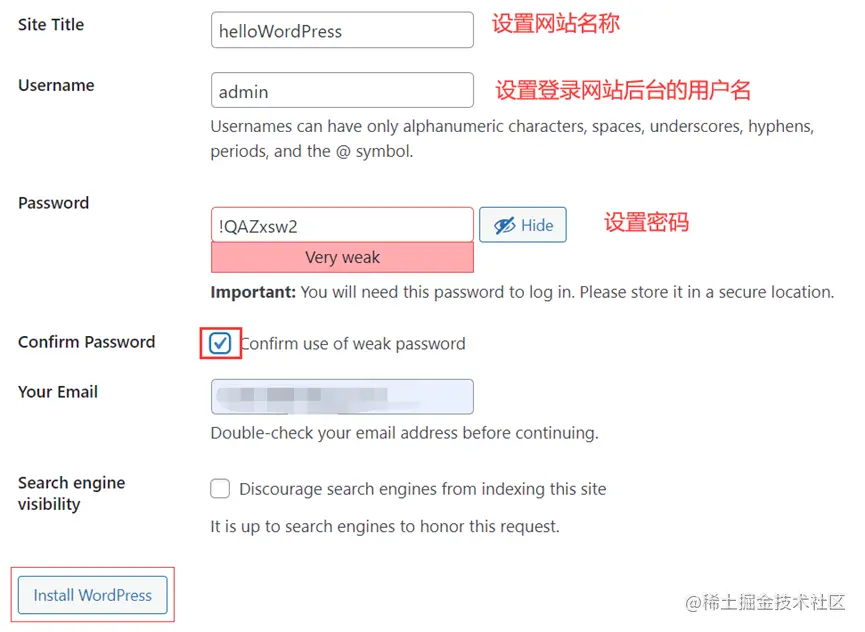
Task: Click the Your Email label
Action: (58, 392)
